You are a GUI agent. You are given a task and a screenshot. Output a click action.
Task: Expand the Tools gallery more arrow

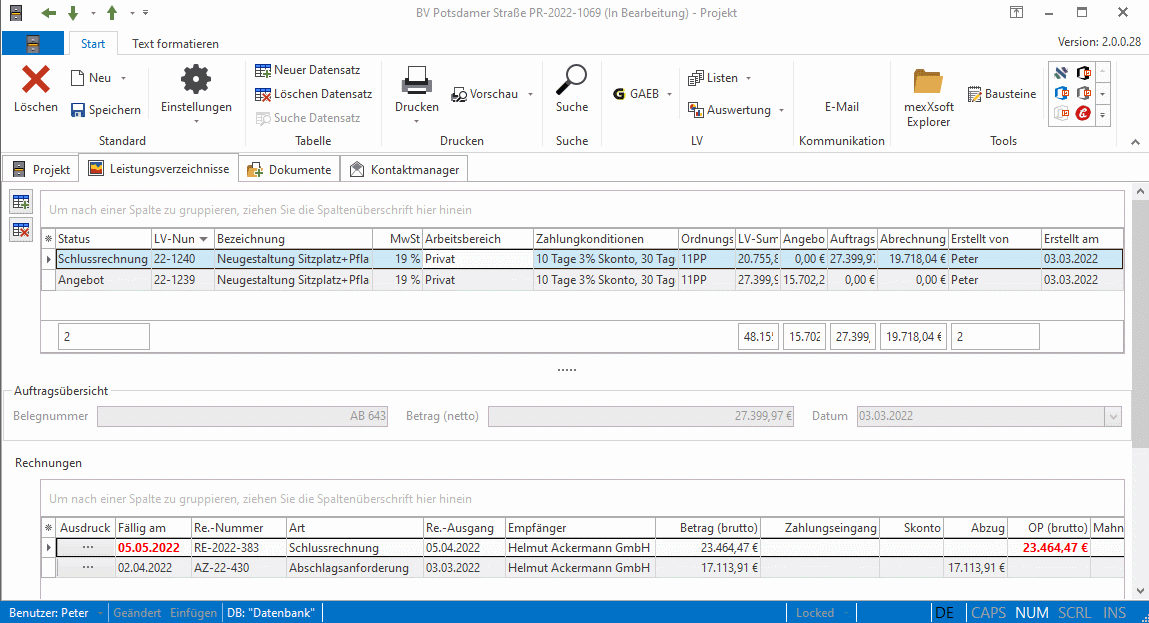[1103, 115]
